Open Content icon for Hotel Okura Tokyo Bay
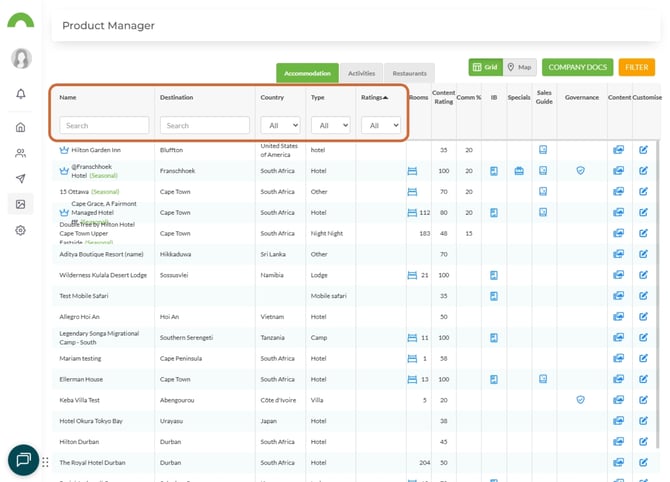The width and height of the screenshot is (670, 482). (x=618, y=421)
